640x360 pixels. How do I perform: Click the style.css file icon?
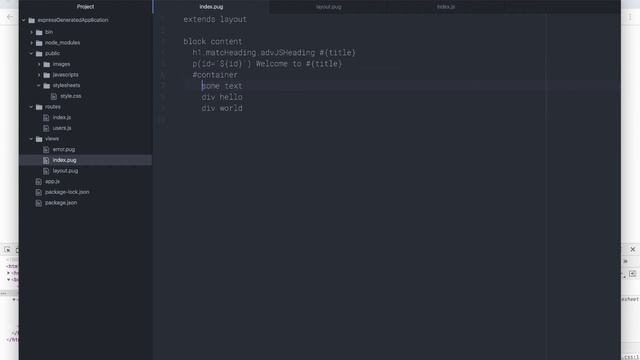54,96
